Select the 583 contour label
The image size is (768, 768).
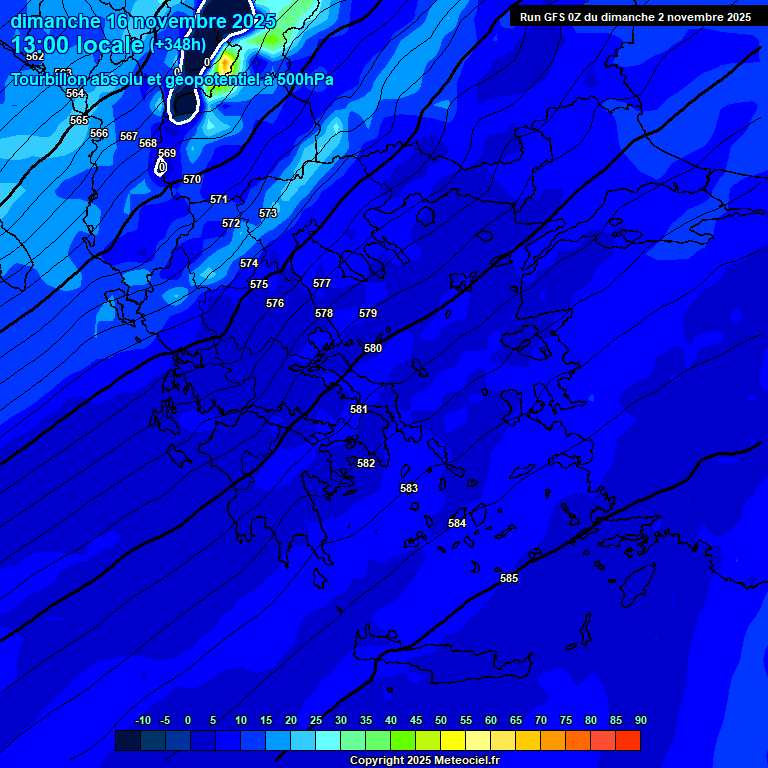click(x=409, y=489)
